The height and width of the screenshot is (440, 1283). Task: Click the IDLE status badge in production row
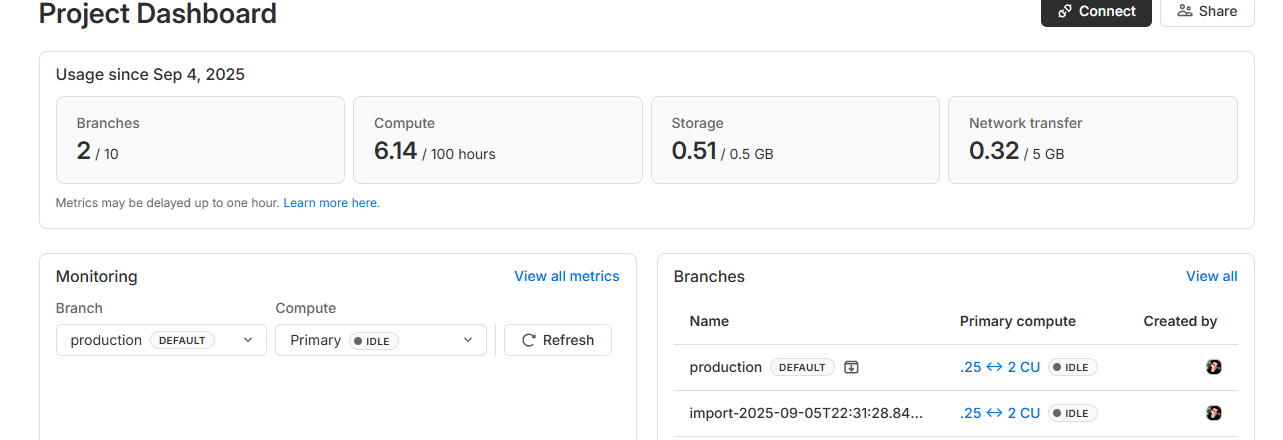(1072, 367)
